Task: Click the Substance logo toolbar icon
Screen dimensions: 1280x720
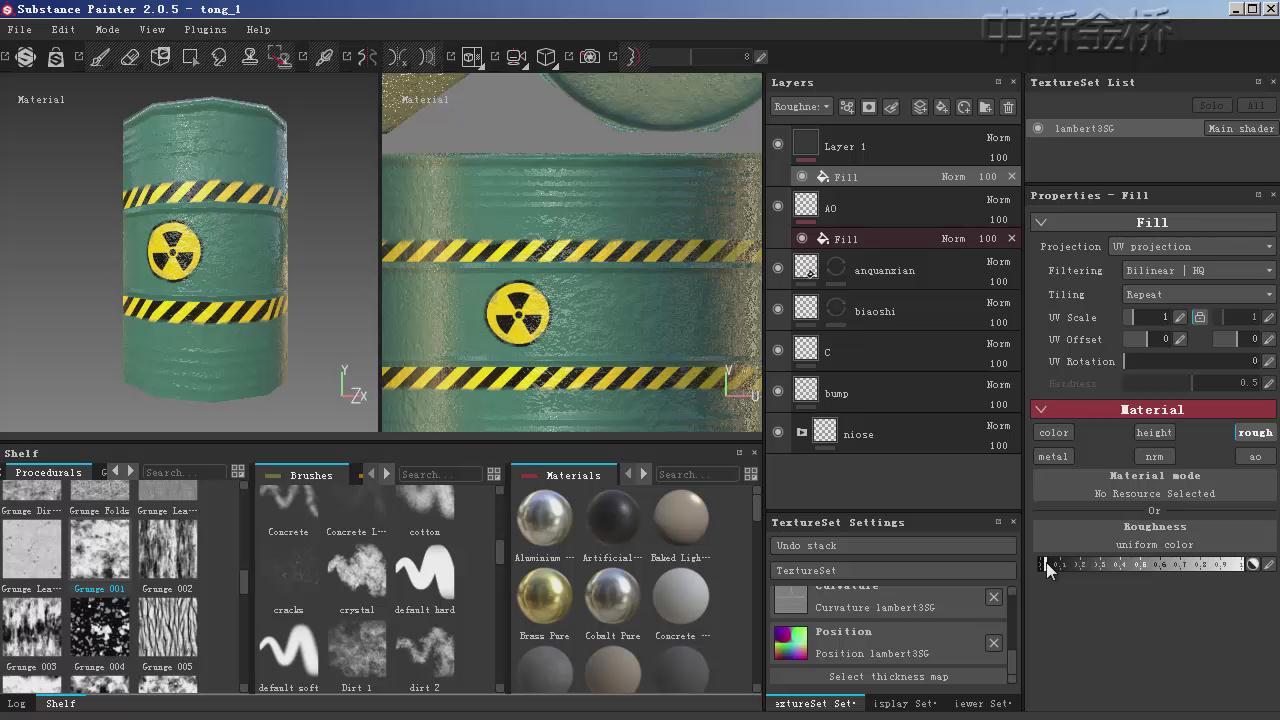Action: tap(26, 57)
